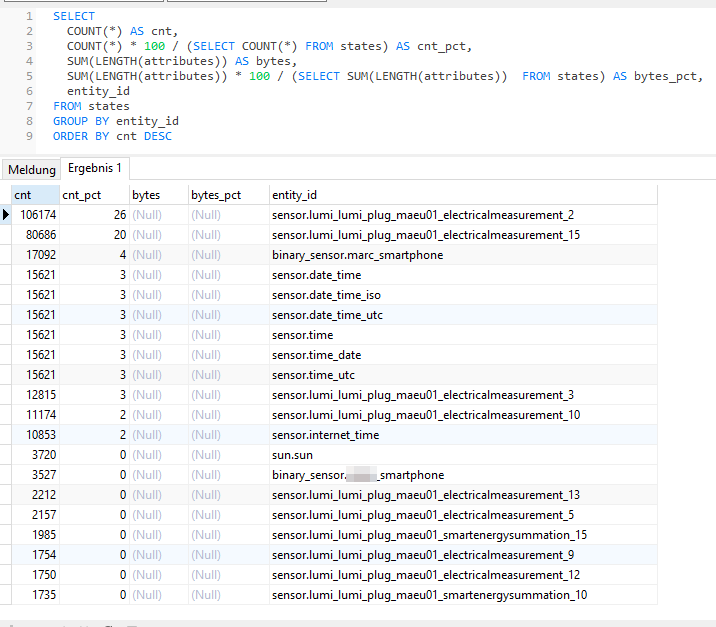Click the entity_id column header

pyautogui.click(x=463, y=195)
